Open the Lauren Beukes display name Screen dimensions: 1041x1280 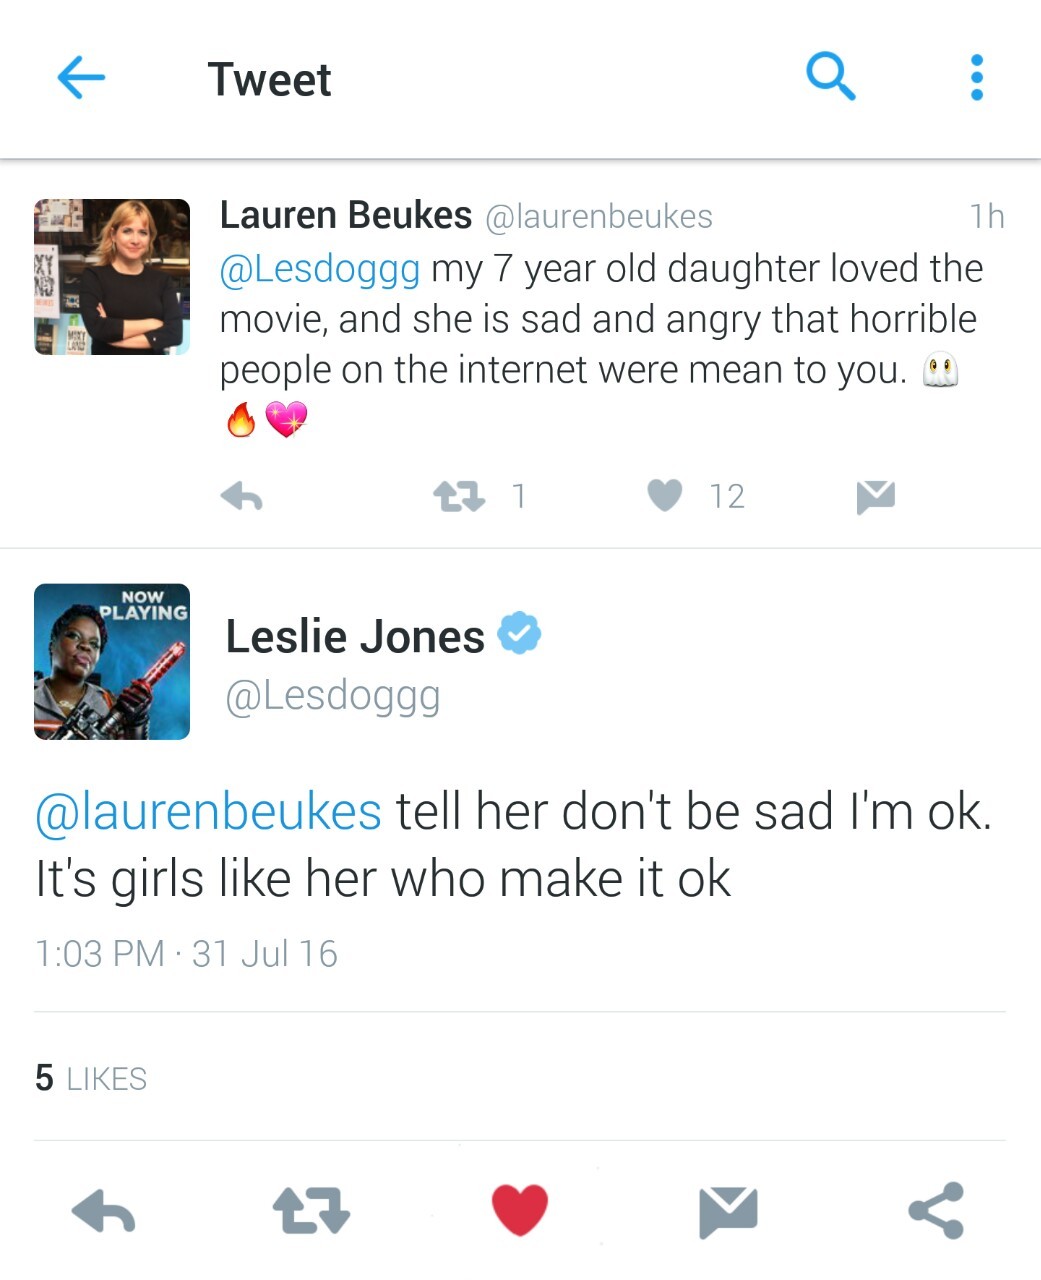pos(345,215)
